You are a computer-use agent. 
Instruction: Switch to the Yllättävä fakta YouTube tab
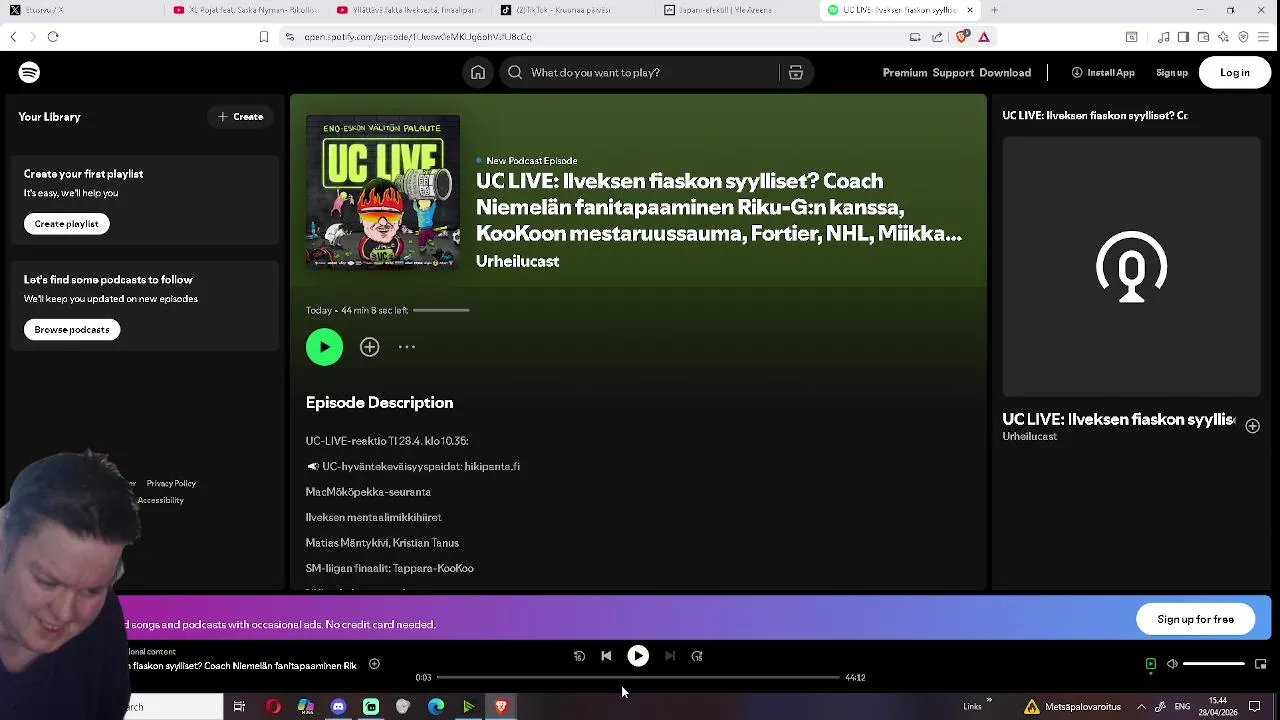click(409, 10)
